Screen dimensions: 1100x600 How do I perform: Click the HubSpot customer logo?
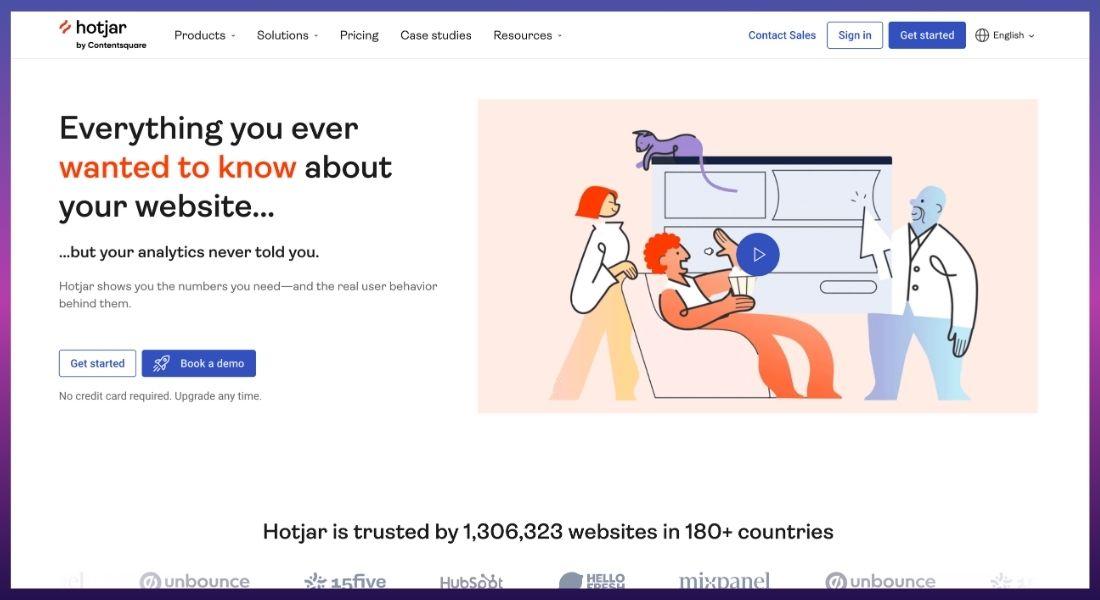click(x=471, y=581)
